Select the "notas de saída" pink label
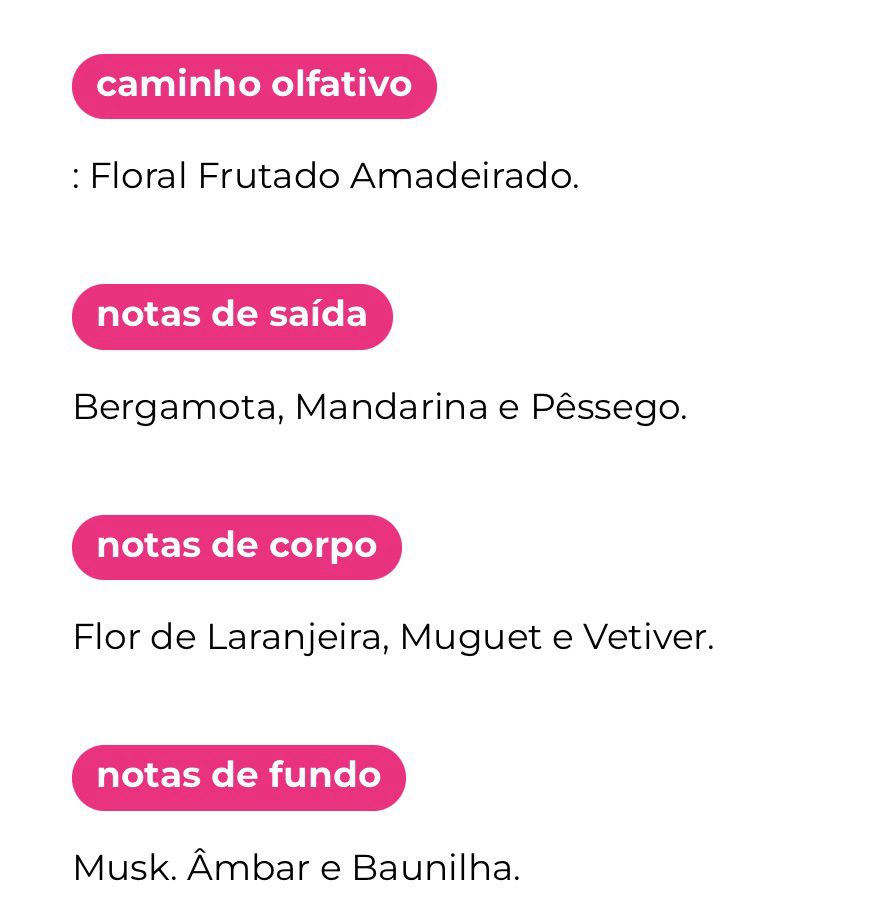 232,316
